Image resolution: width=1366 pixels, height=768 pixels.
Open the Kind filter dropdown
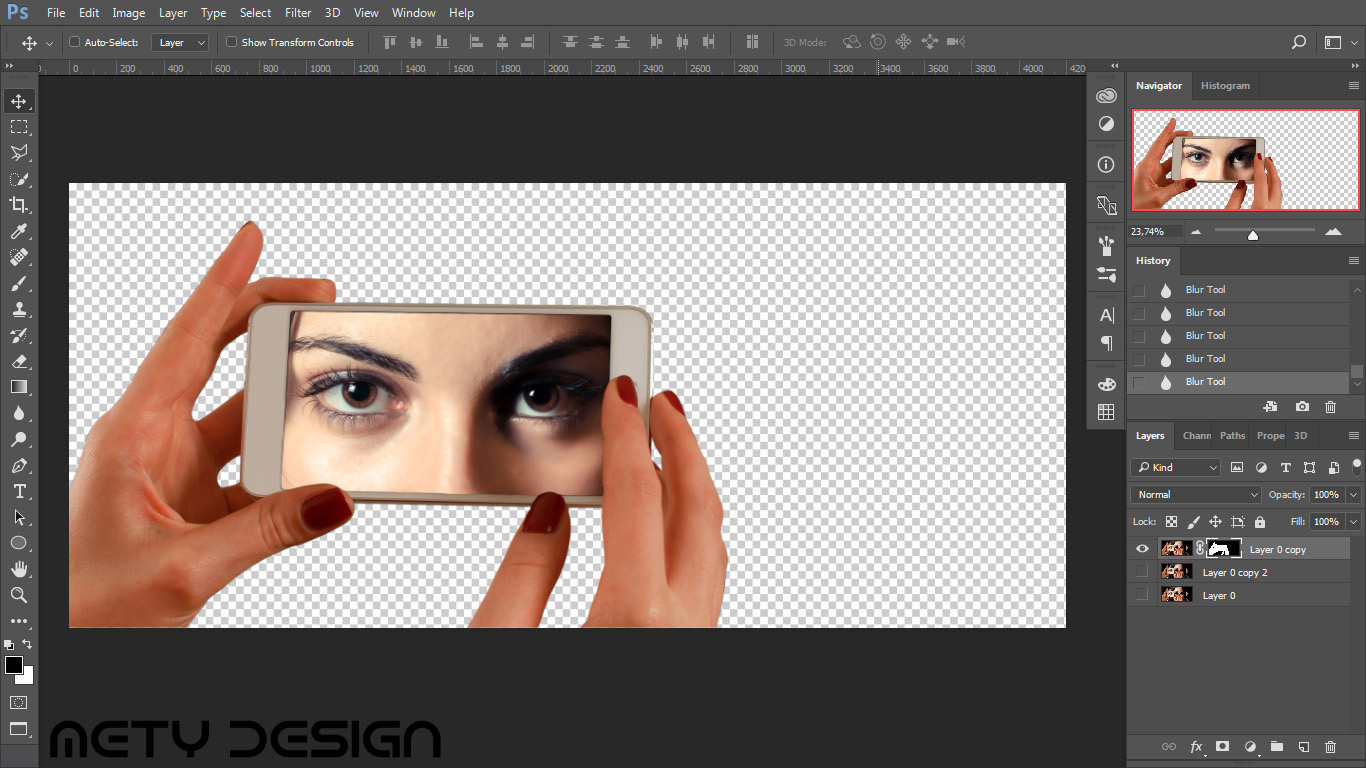(x=1176, y=467)
